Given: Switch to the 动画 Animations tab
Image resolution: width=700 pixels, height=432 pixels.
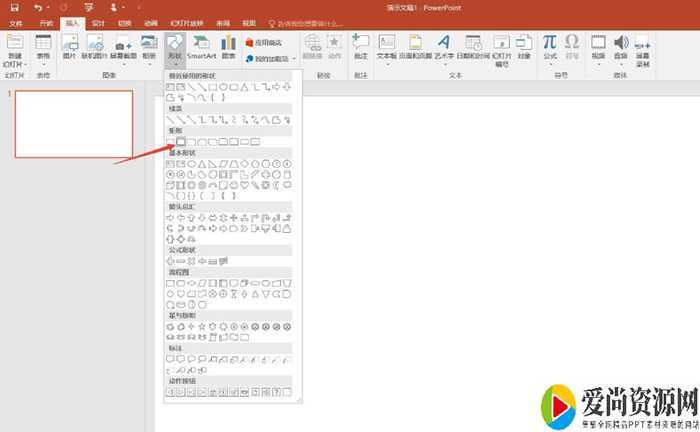Looking at the screenshot, I should click(x=149, y=22).
